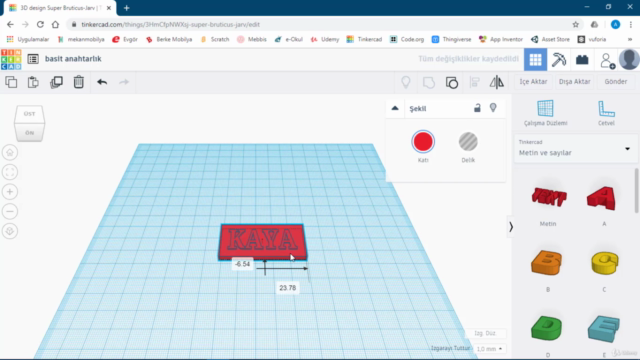The width and height of the screenshot is (640, 360).
Task: Redo action arrow
Action: [124, 82]
